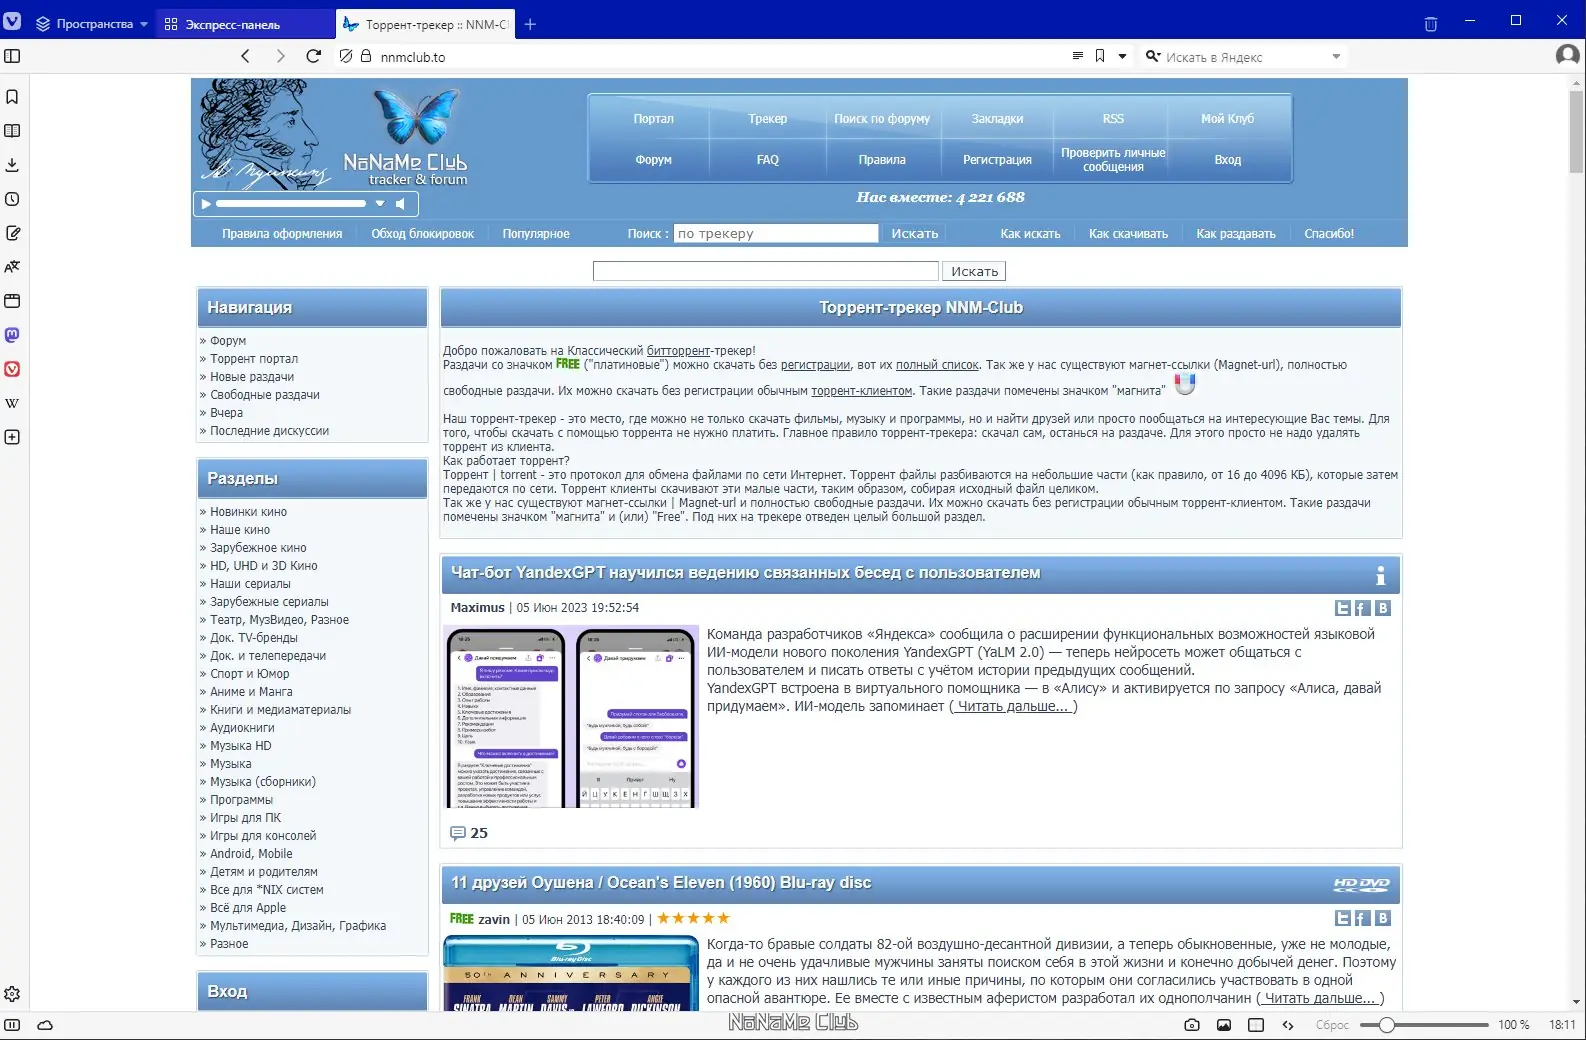Share YandexGPT article on Facebook
1586x1040 pixels.
tap(1362, 608)
